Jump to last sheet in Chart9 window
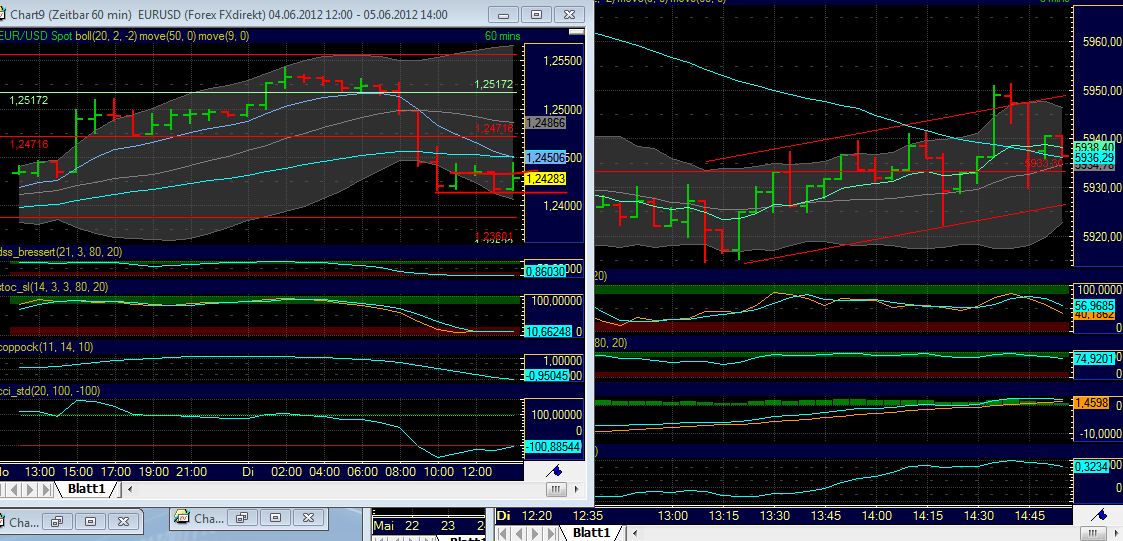 pyautogui.click(x=46, y=489)
